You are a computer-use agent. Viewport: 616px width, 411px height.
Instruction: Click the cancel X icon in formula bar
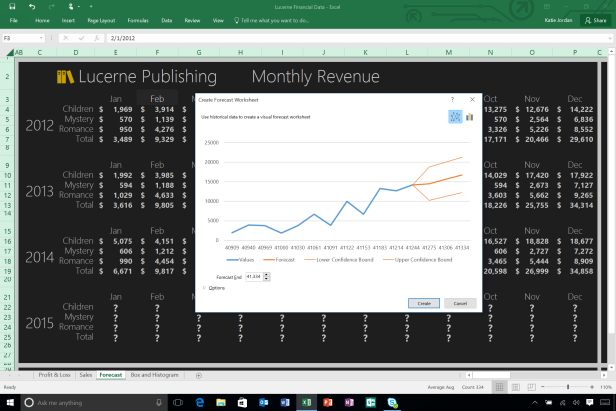click(x=66, y=38)
